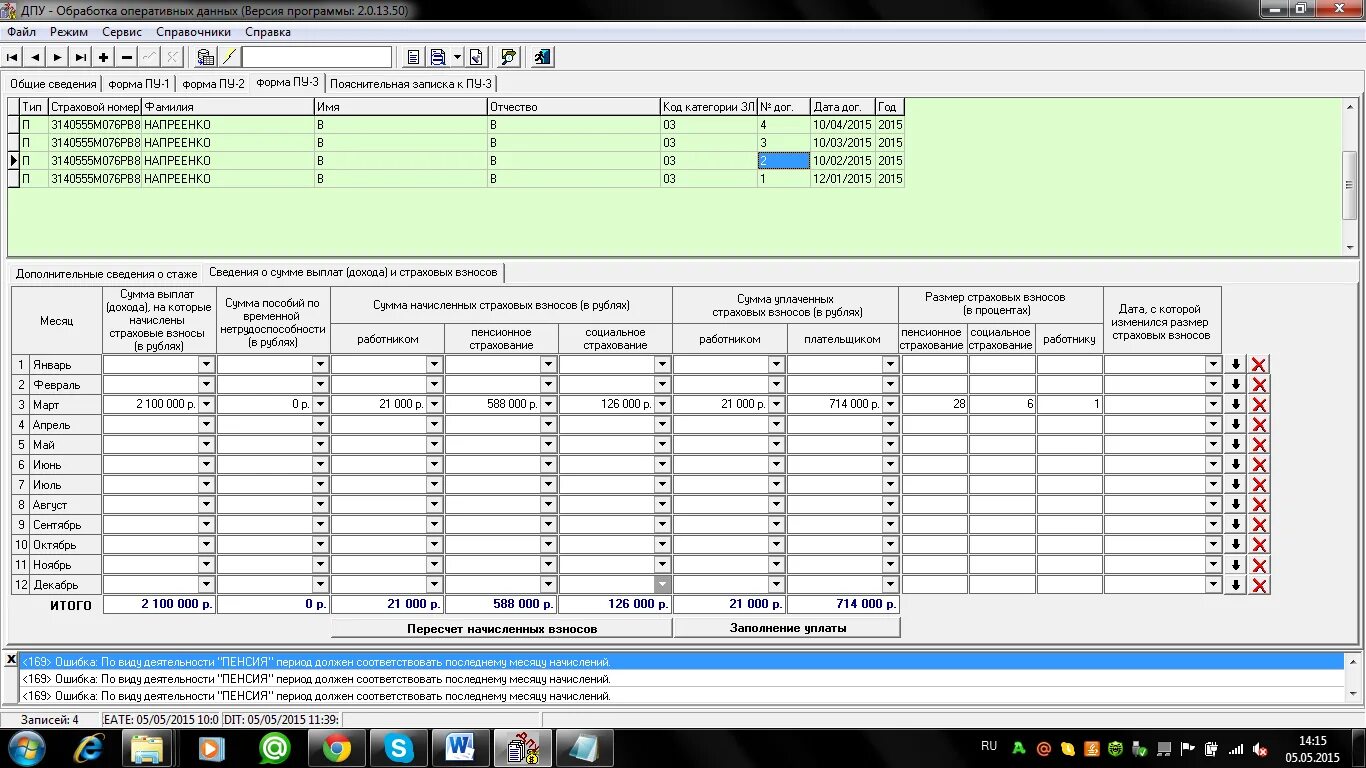Launch Google Chrome from taskbar
Image resolution: width=1366 pixels, height=768 pixels.
click(336, 748)
